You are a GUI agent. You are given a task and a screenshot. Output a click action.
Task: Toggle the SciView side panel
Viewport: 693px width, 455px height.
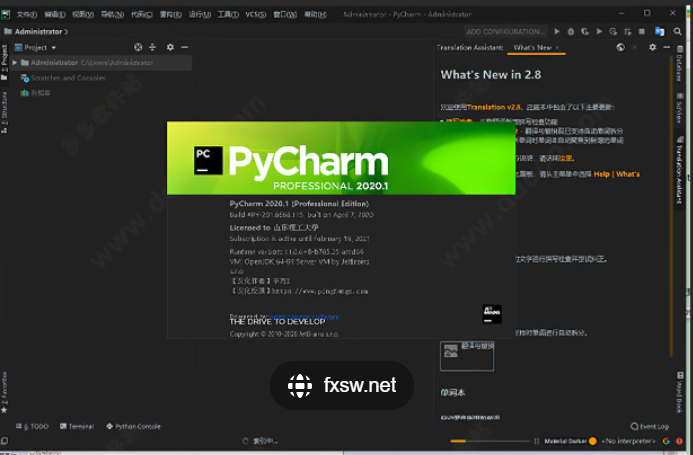pos(679,111)
